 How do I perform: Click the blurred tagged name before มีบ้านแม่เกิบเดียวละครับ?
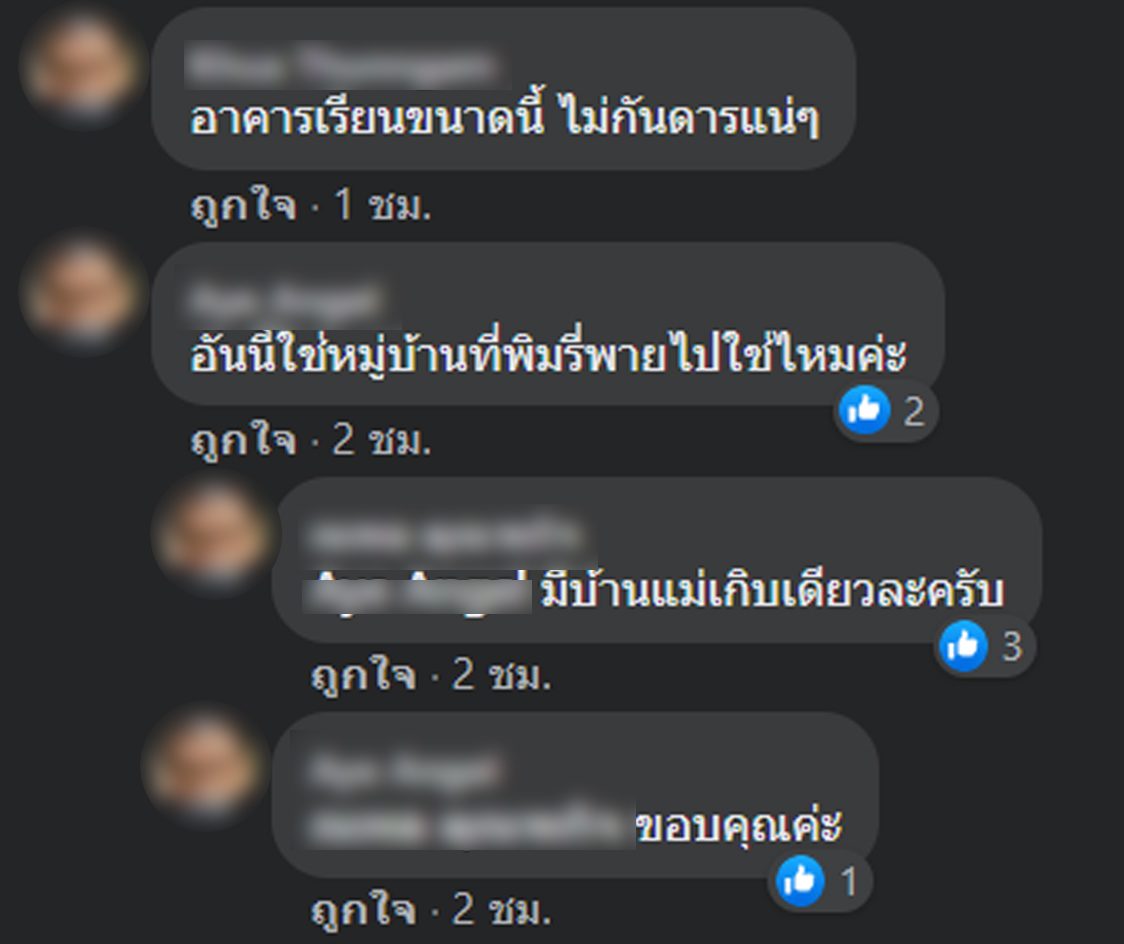[416, 592]
